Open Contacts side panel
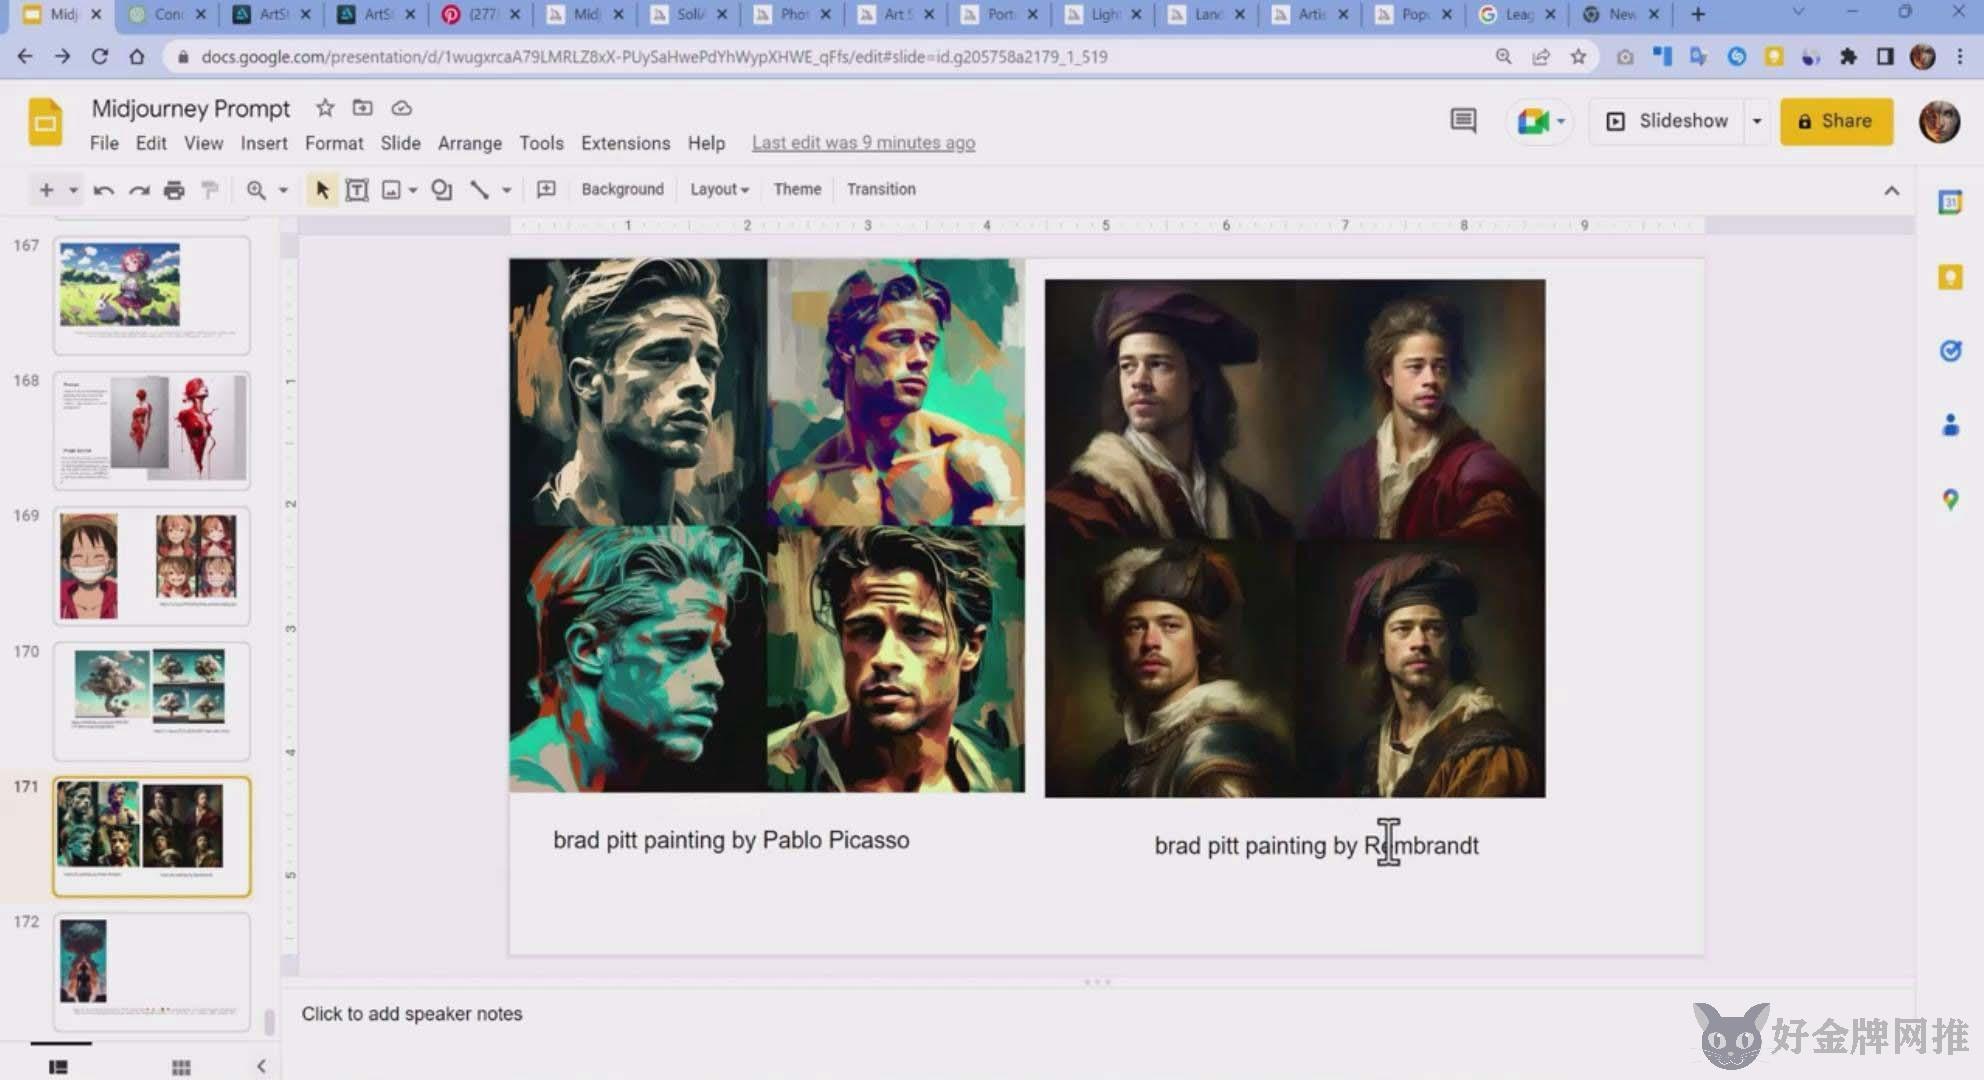 pos(1950,425)
